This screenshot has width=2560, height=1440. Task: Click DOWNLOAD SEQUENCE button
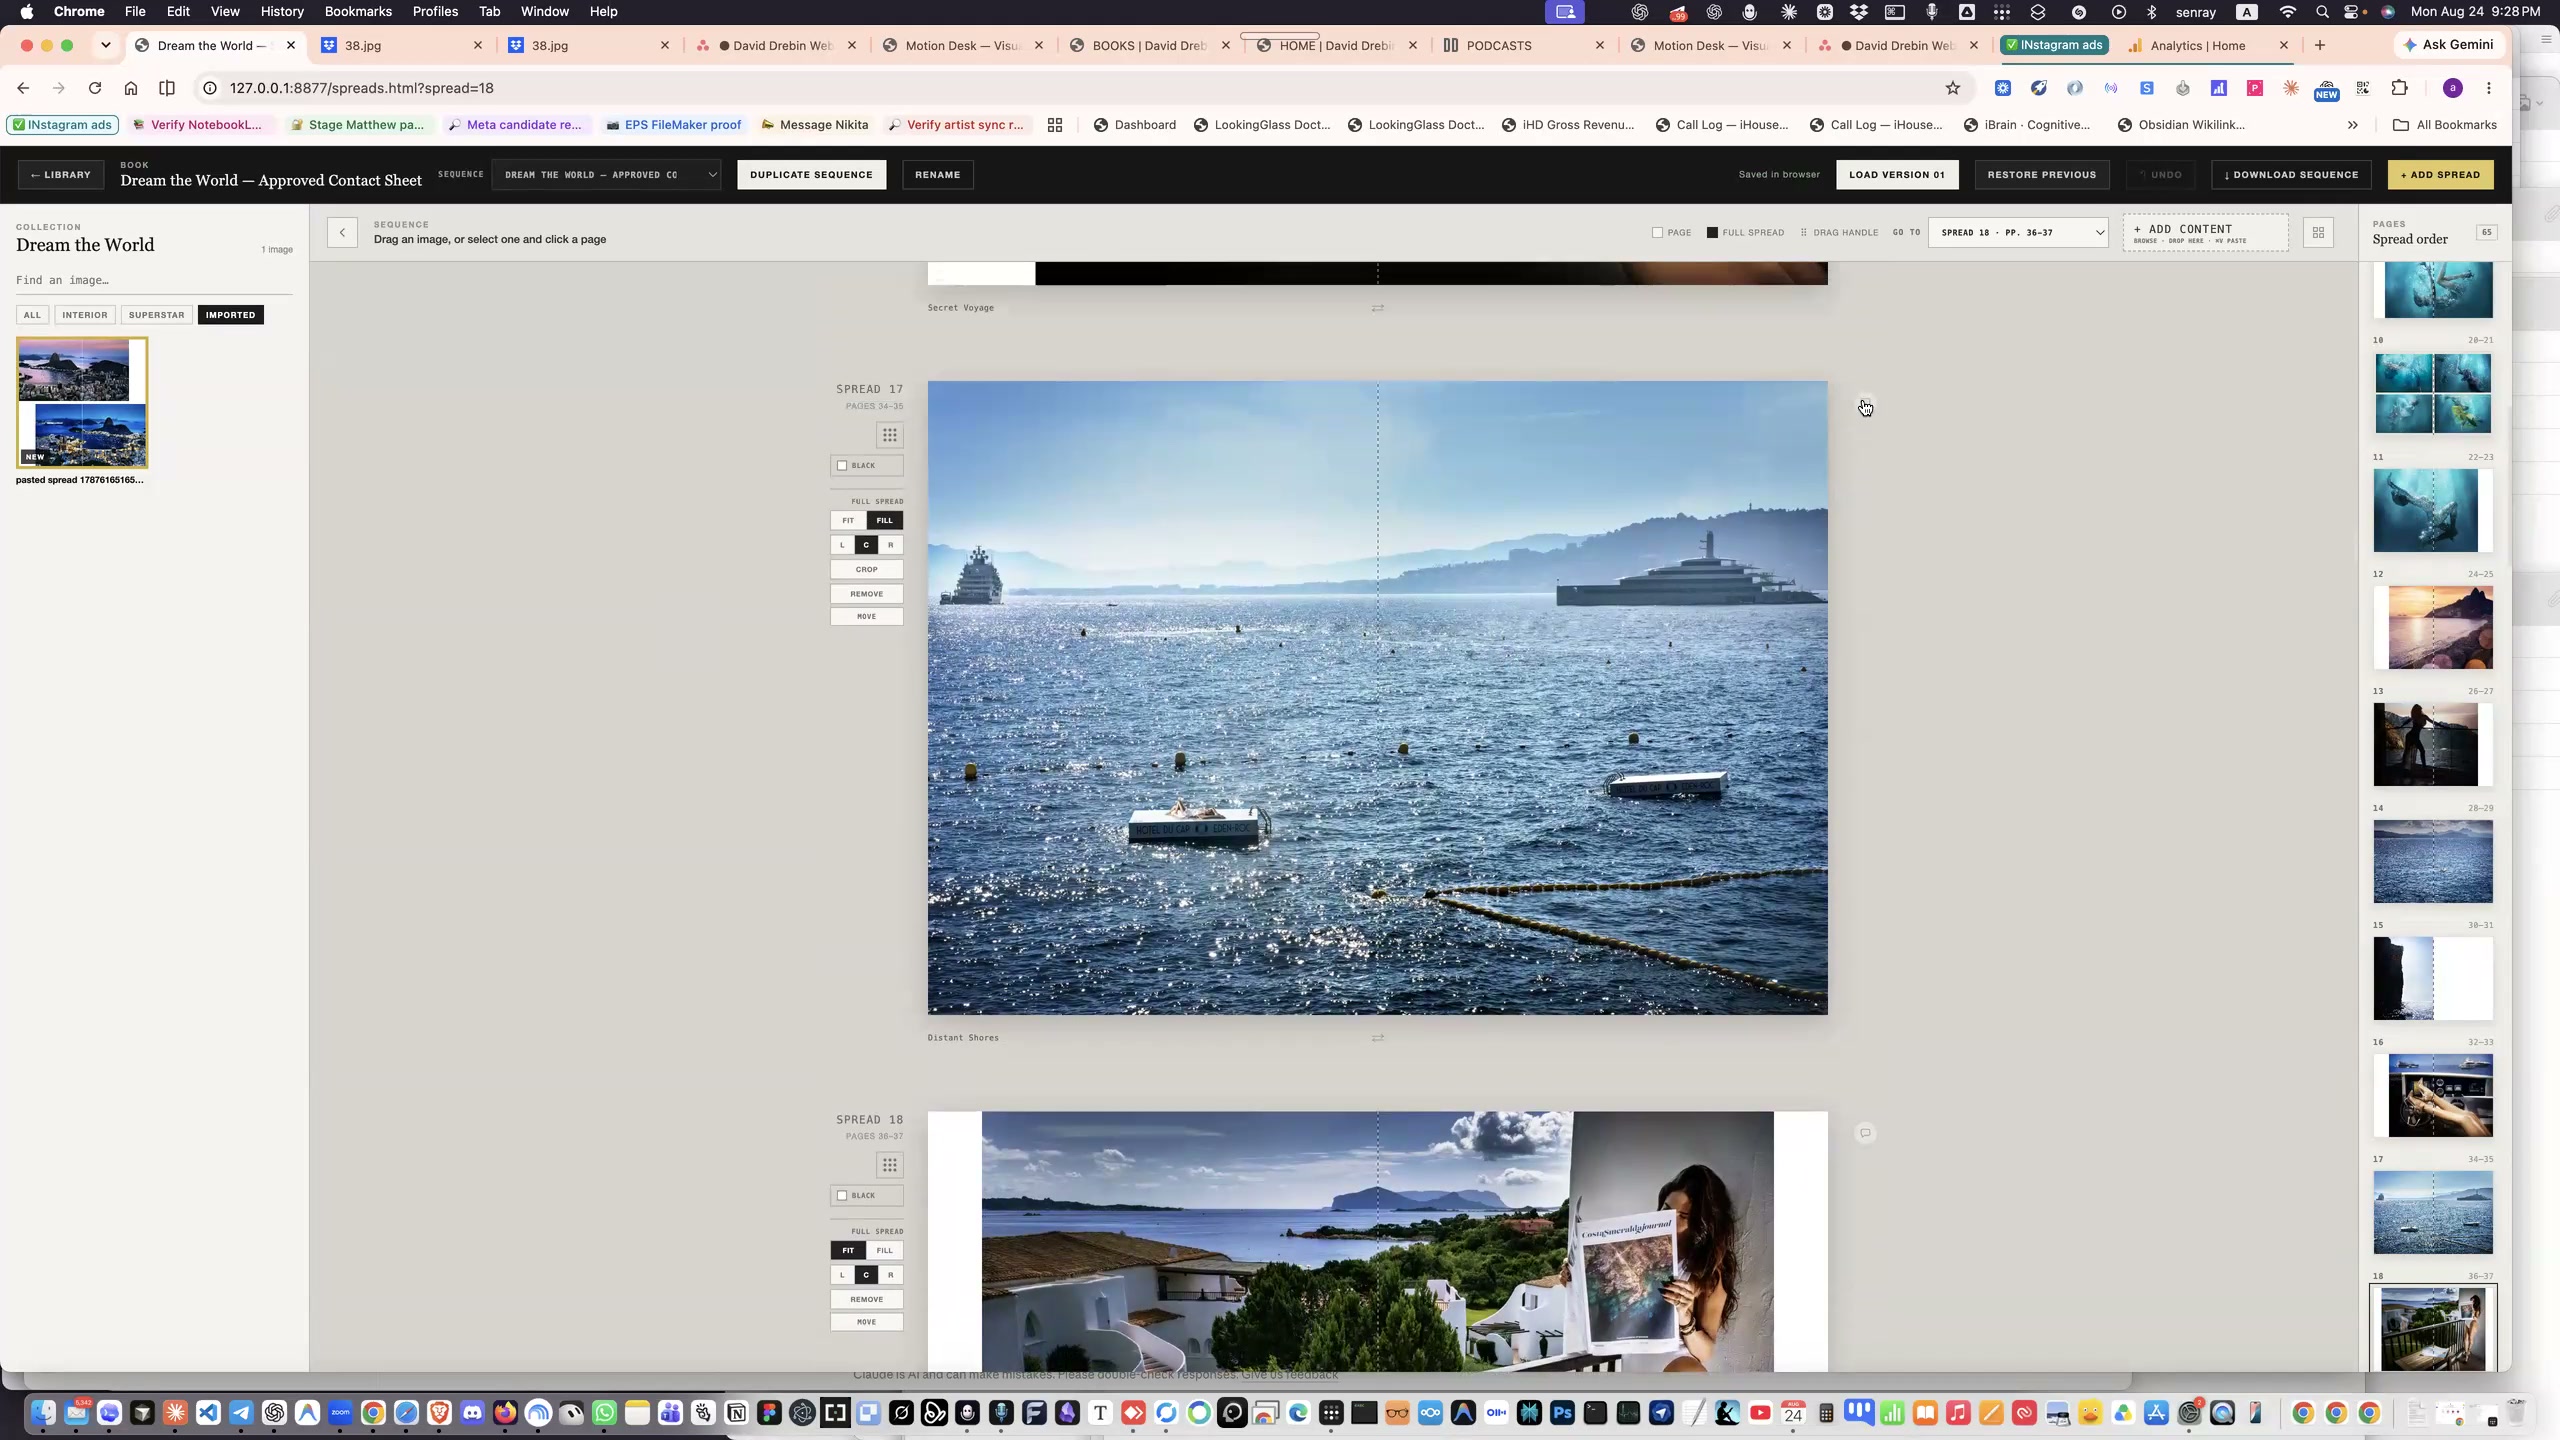point(2291,175)
